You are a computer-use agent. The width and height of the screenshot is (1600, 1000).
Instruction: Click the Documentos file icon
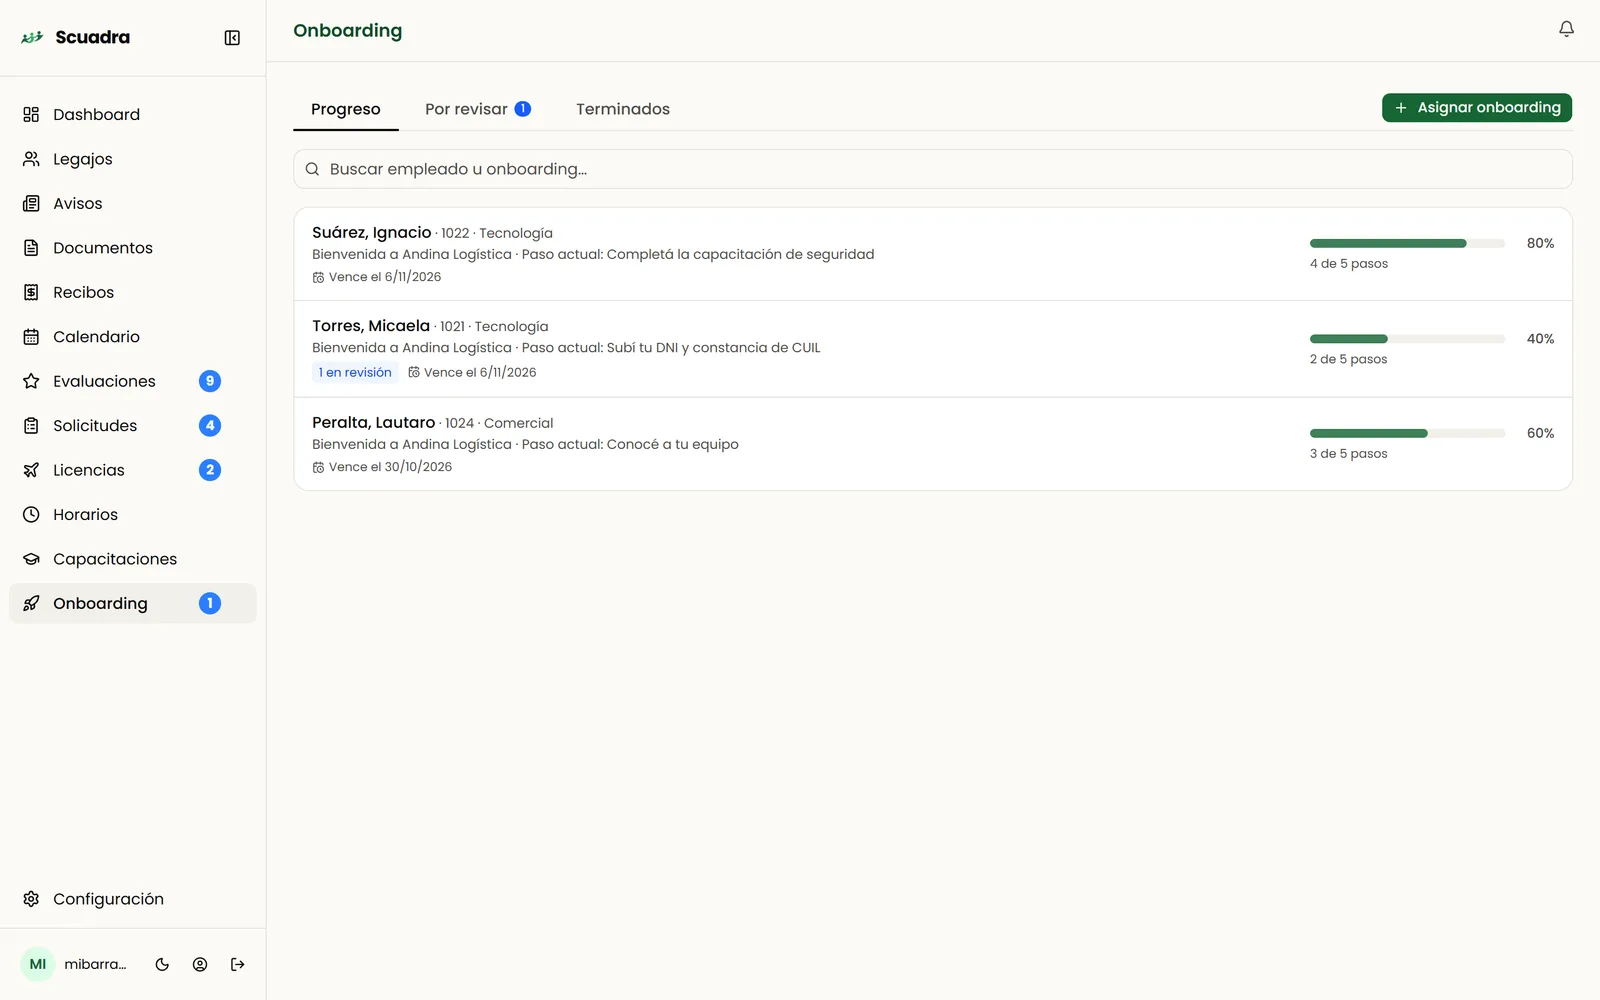(31, 248)
